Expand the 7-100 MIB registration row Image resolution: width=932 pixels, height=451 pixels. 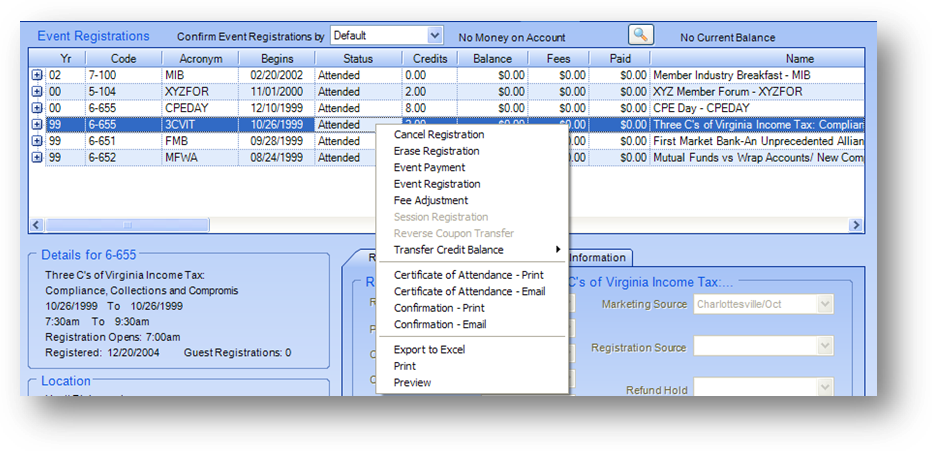pyautogui.click(x=37, y=75)
